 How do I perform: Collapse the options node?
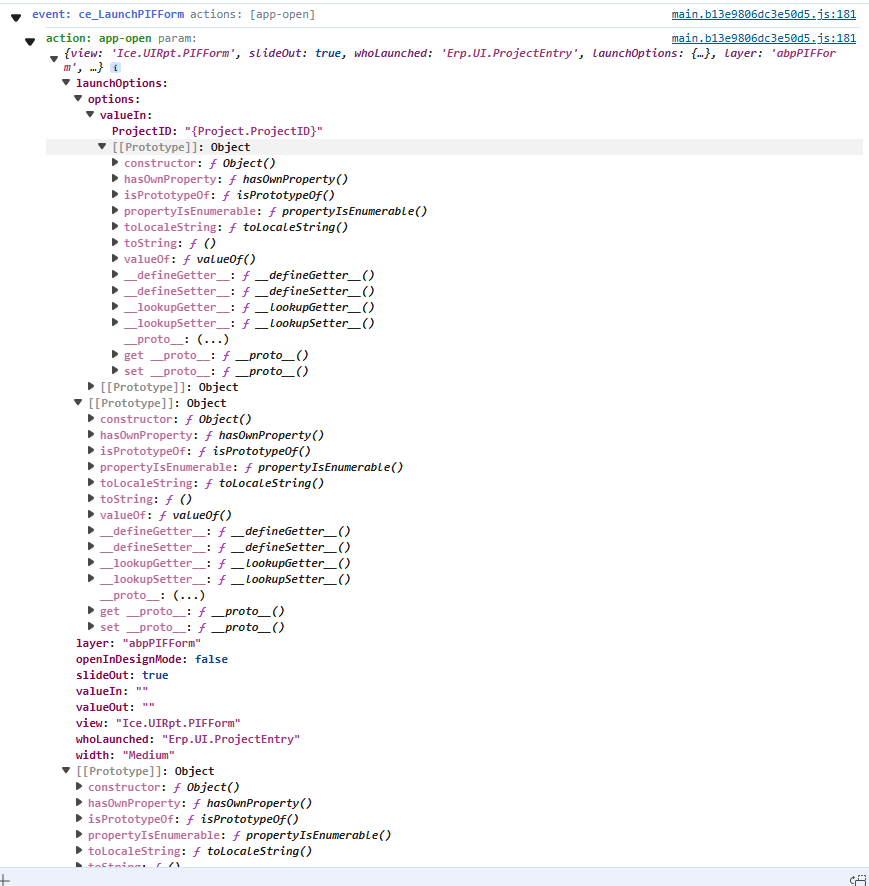[x=78, y=98]
